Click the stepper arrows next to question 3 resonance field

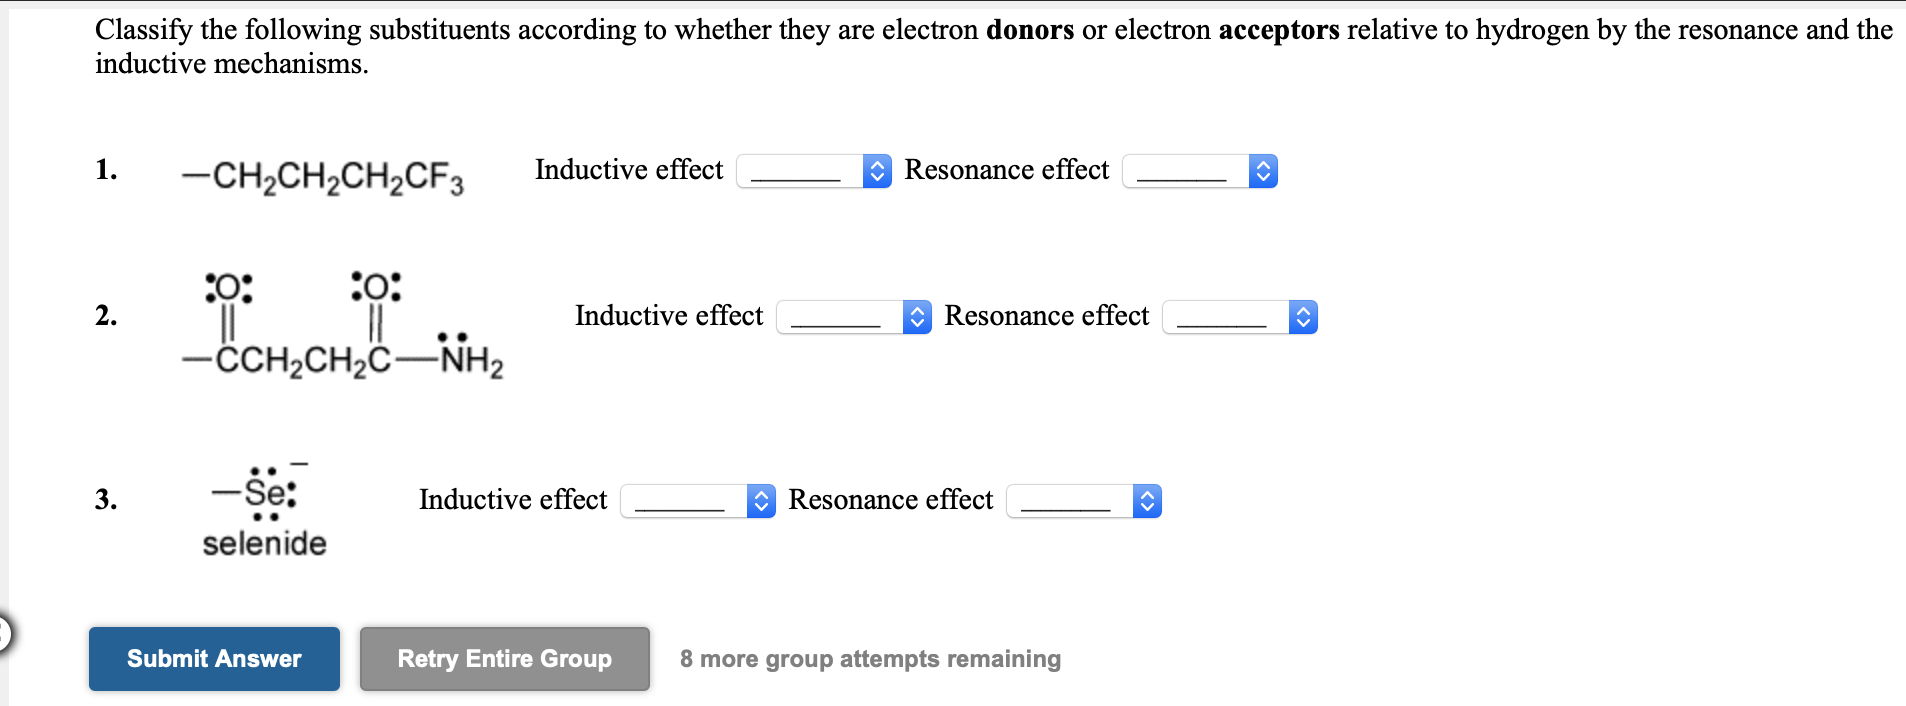click(1146, 501)
